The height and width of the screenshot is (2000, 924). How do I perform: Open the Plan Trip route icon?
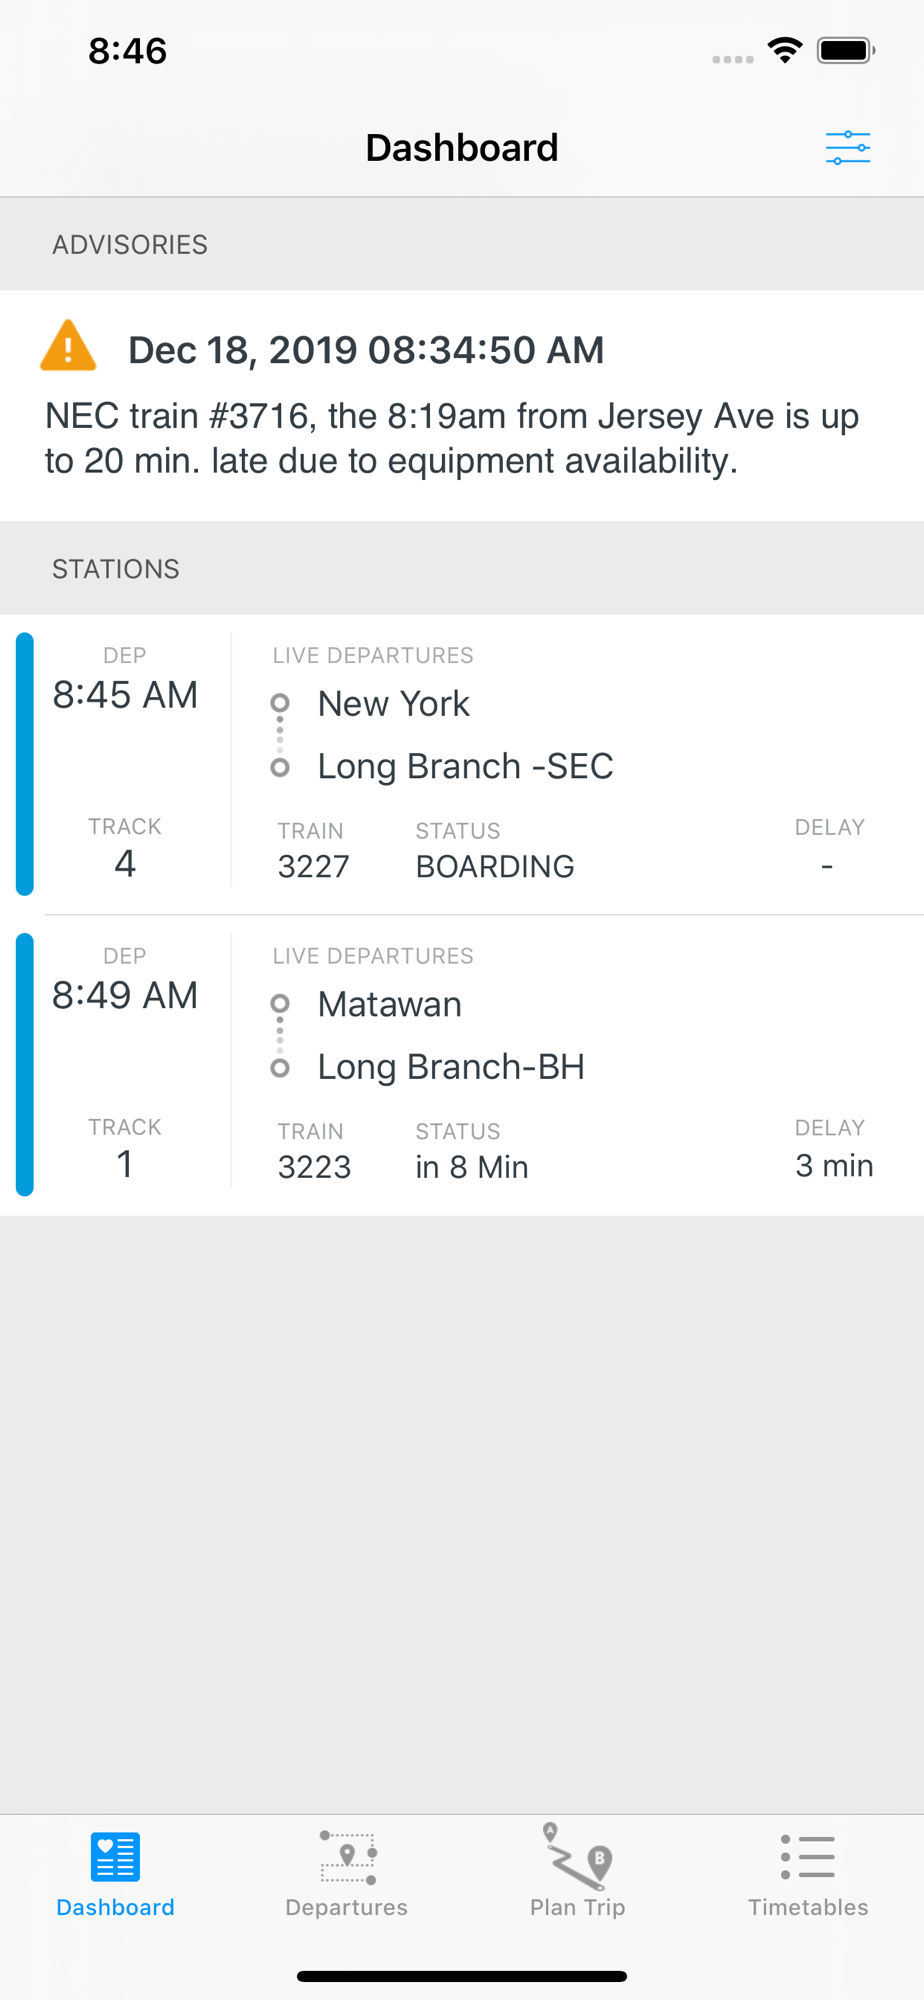coord(578,1857)
